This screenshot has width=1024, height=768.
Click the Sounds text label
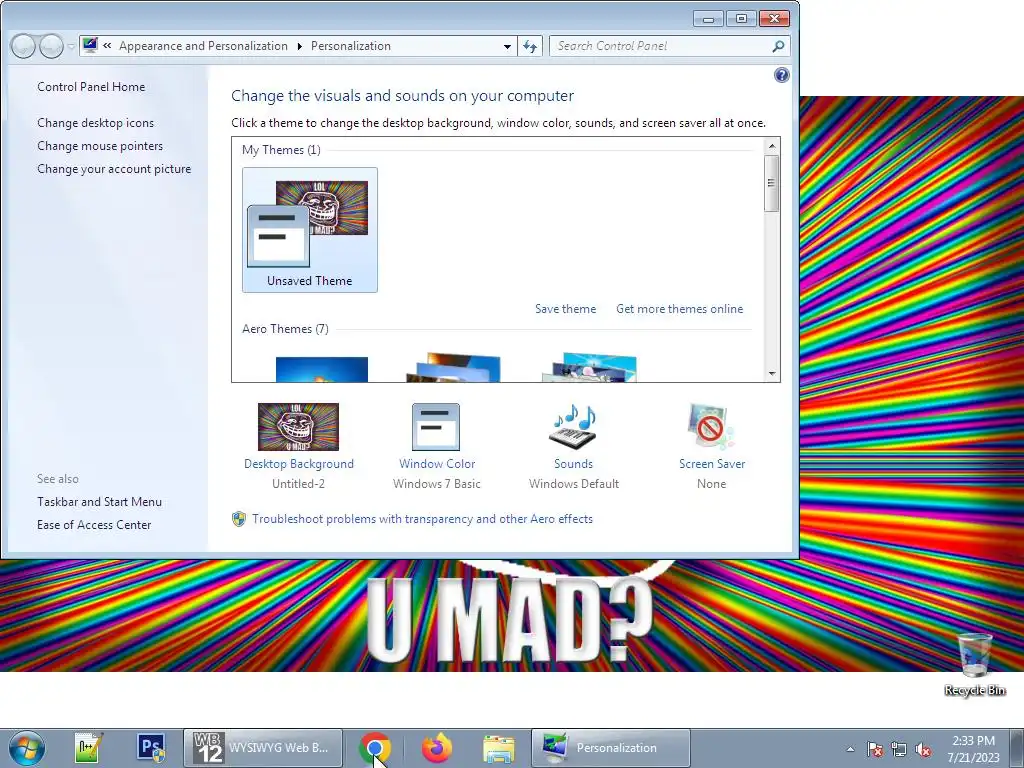pos(573,464)
